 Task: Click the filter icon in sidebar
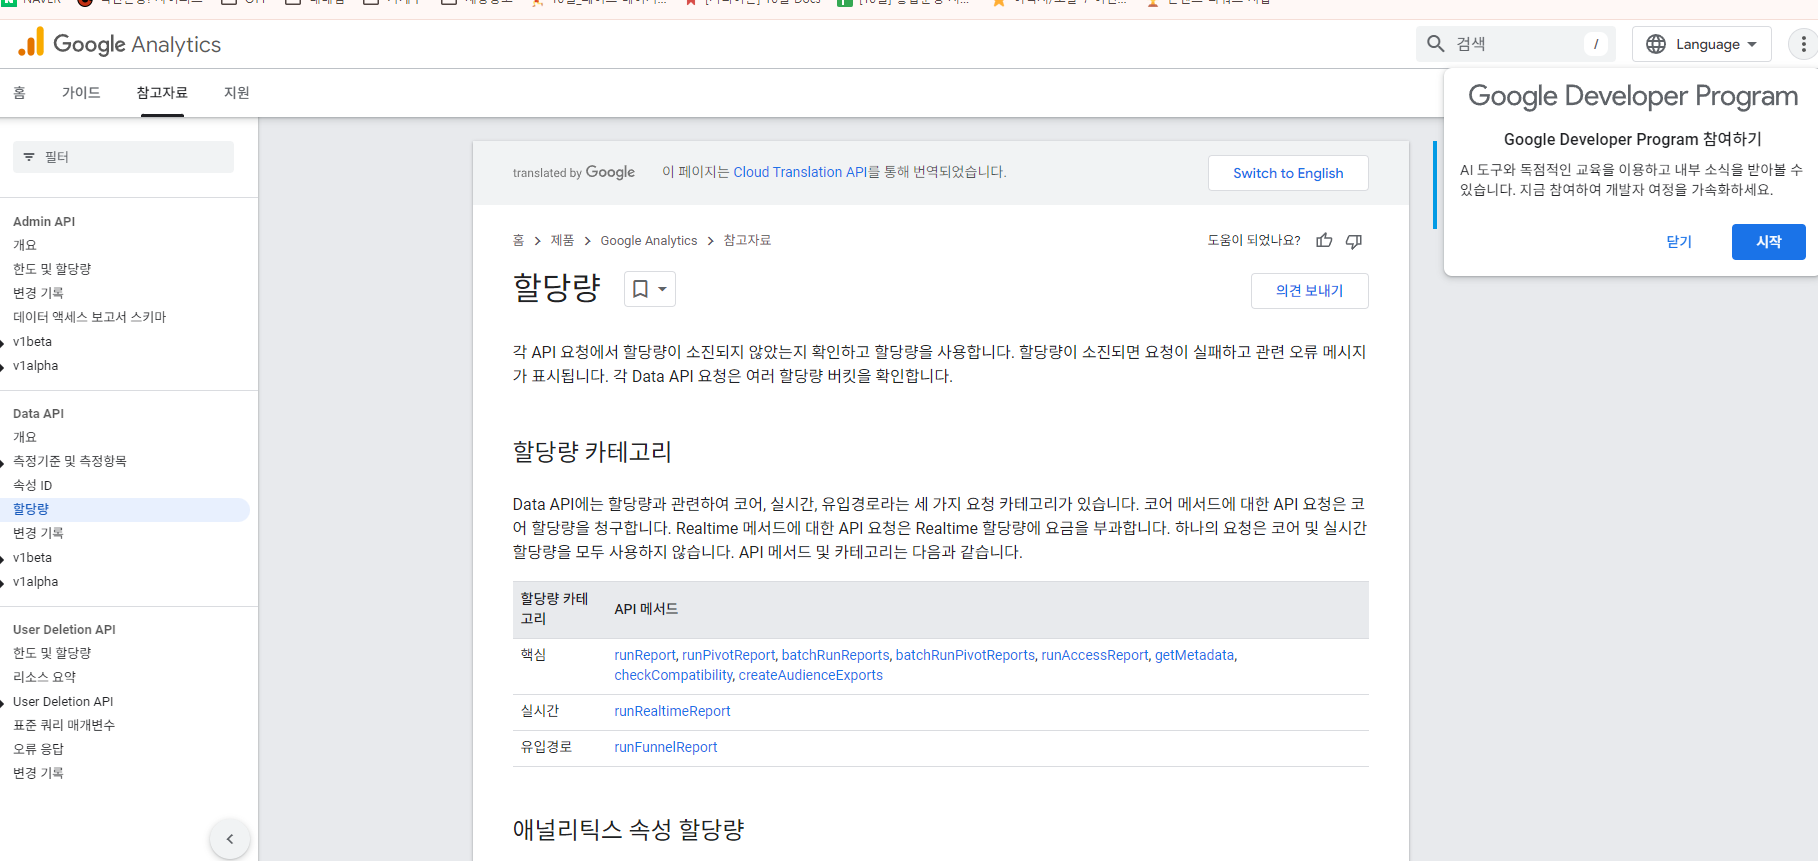pos(29,157)
